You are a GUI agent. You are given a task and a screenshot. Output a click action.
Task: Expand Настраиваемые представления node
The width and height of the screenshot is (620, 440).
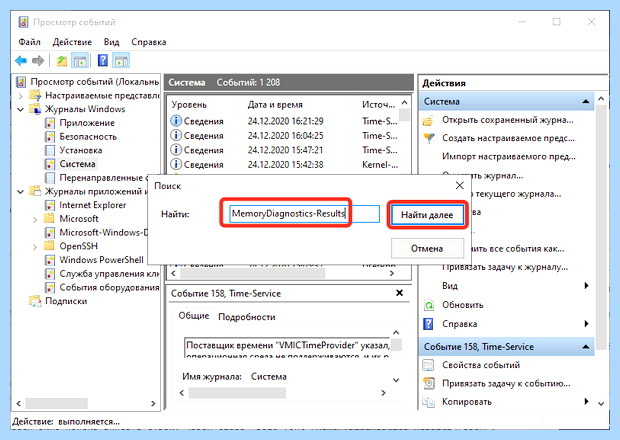[21, 96]
